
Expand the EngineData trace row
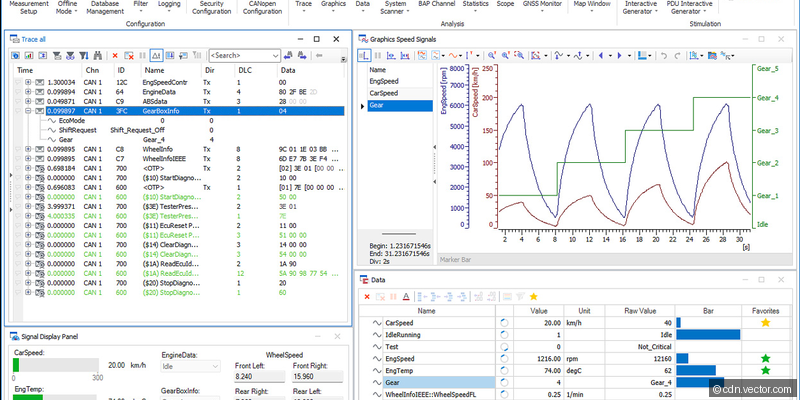pos(27,91)
